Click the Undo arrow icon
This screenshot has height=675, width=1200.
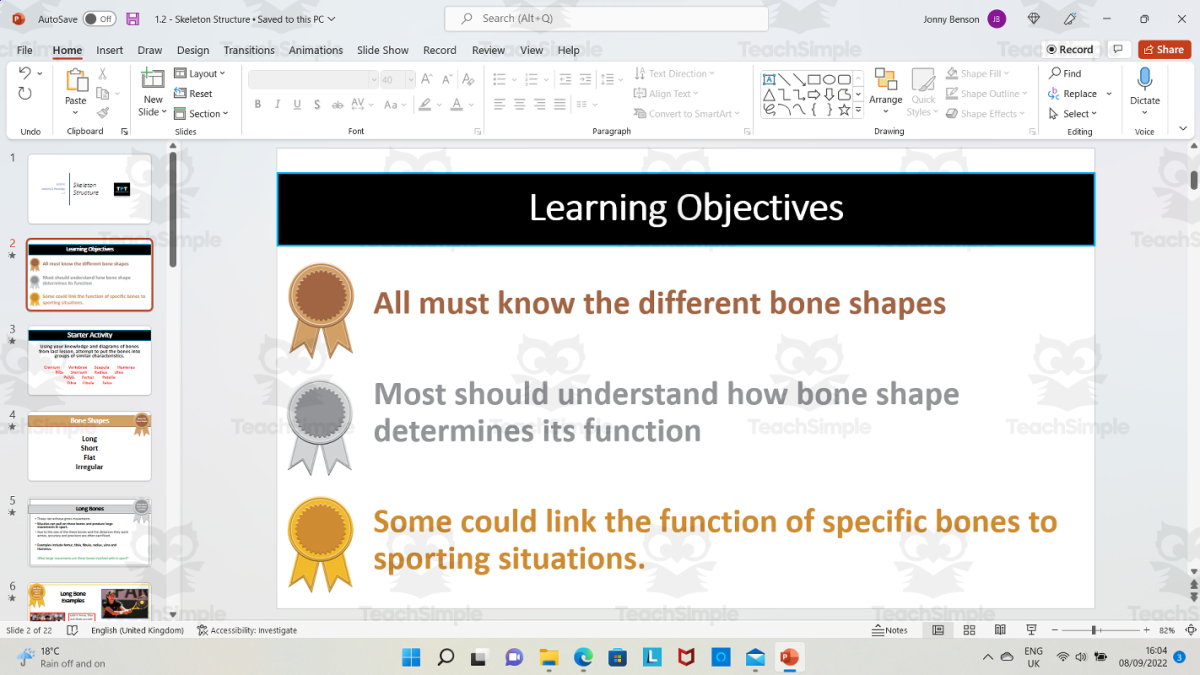[x=24, y=74]
